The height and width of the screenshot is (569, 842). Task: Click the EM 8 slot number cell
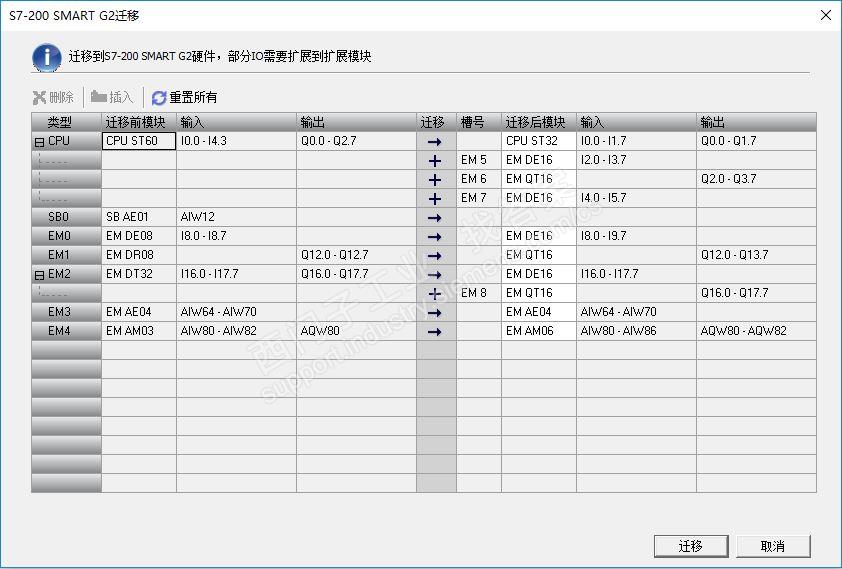coord(478,294)
